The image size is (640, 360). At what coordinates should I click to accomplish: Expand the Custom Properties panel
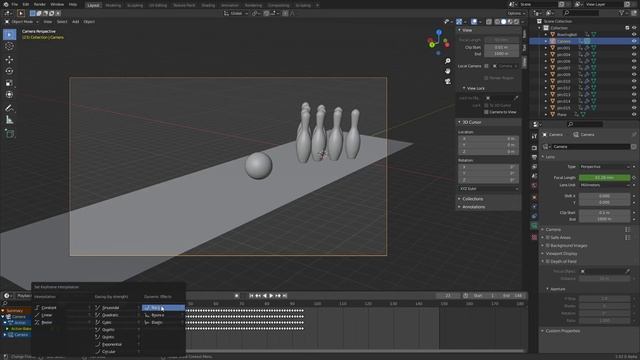tap(543, 331)
